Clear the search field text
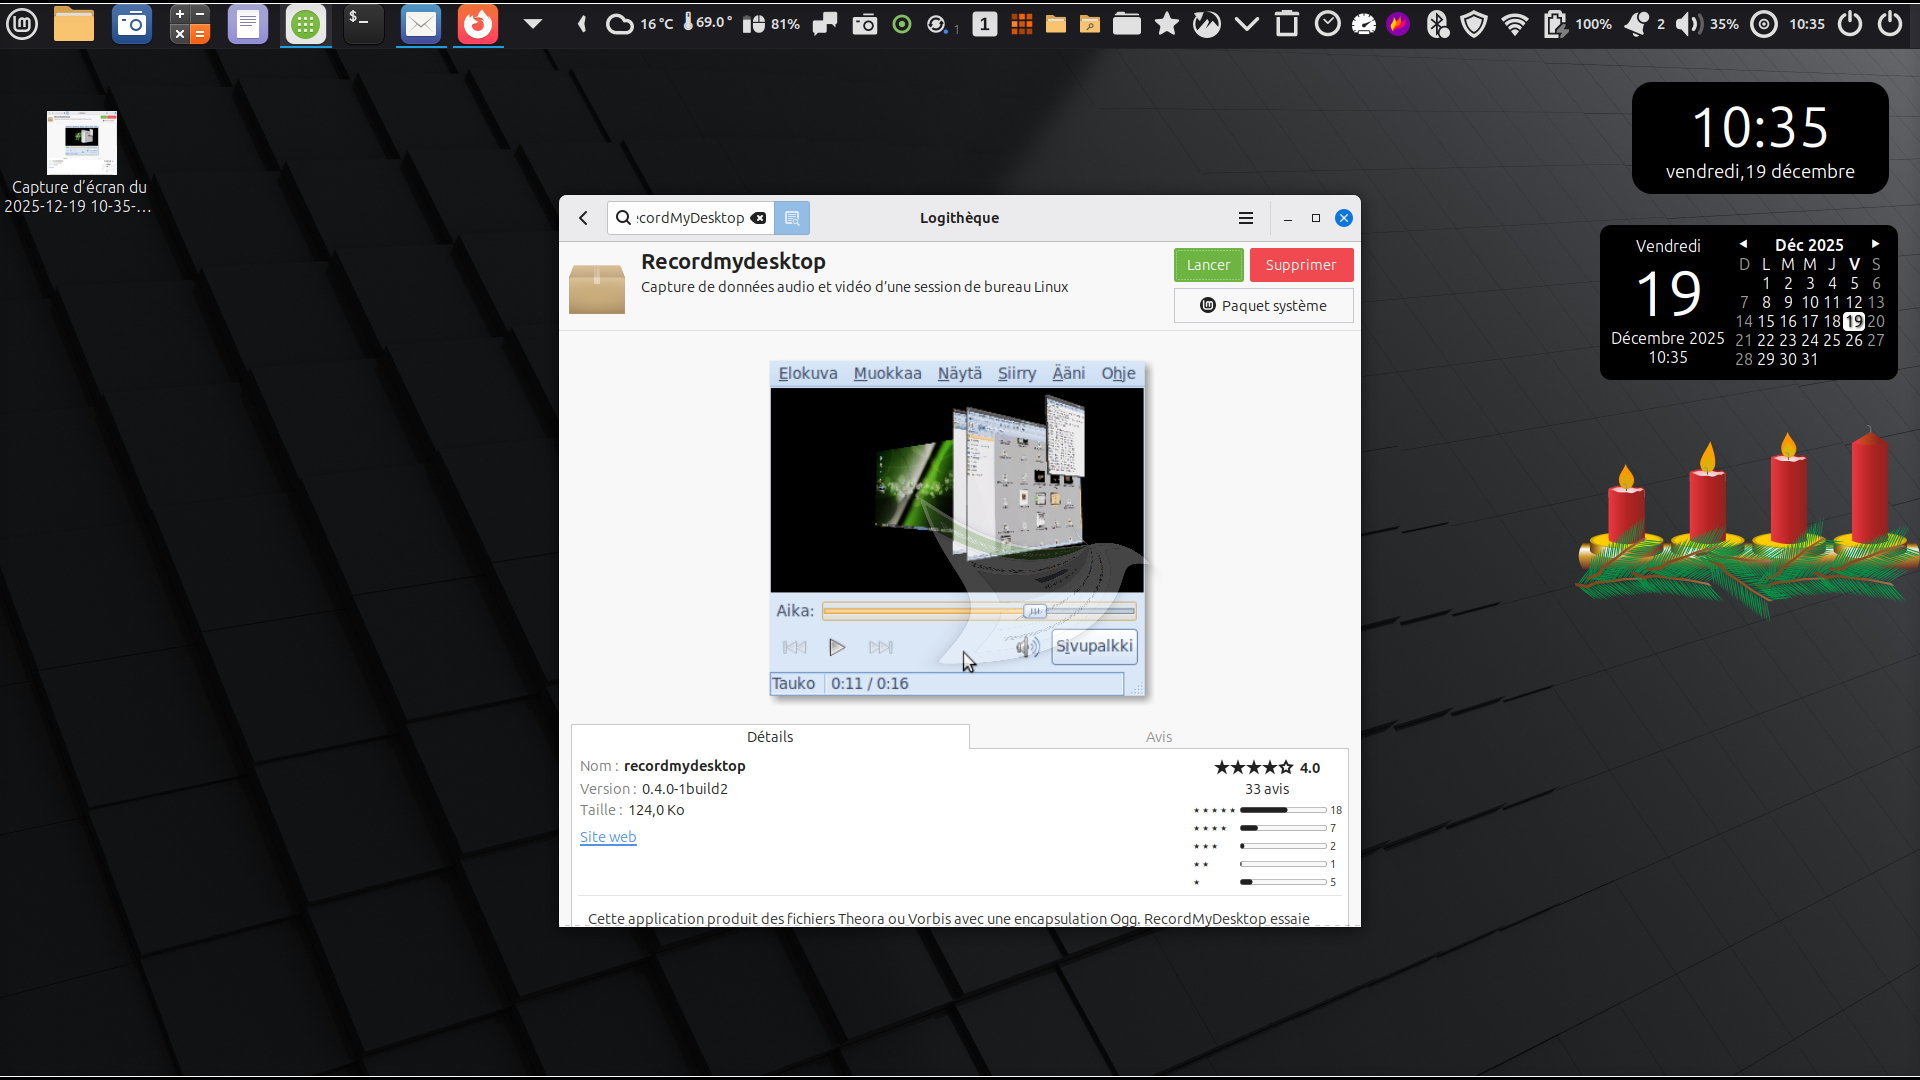The width and height of the screenshot is (1920, 1080). [x=759, y=218]
